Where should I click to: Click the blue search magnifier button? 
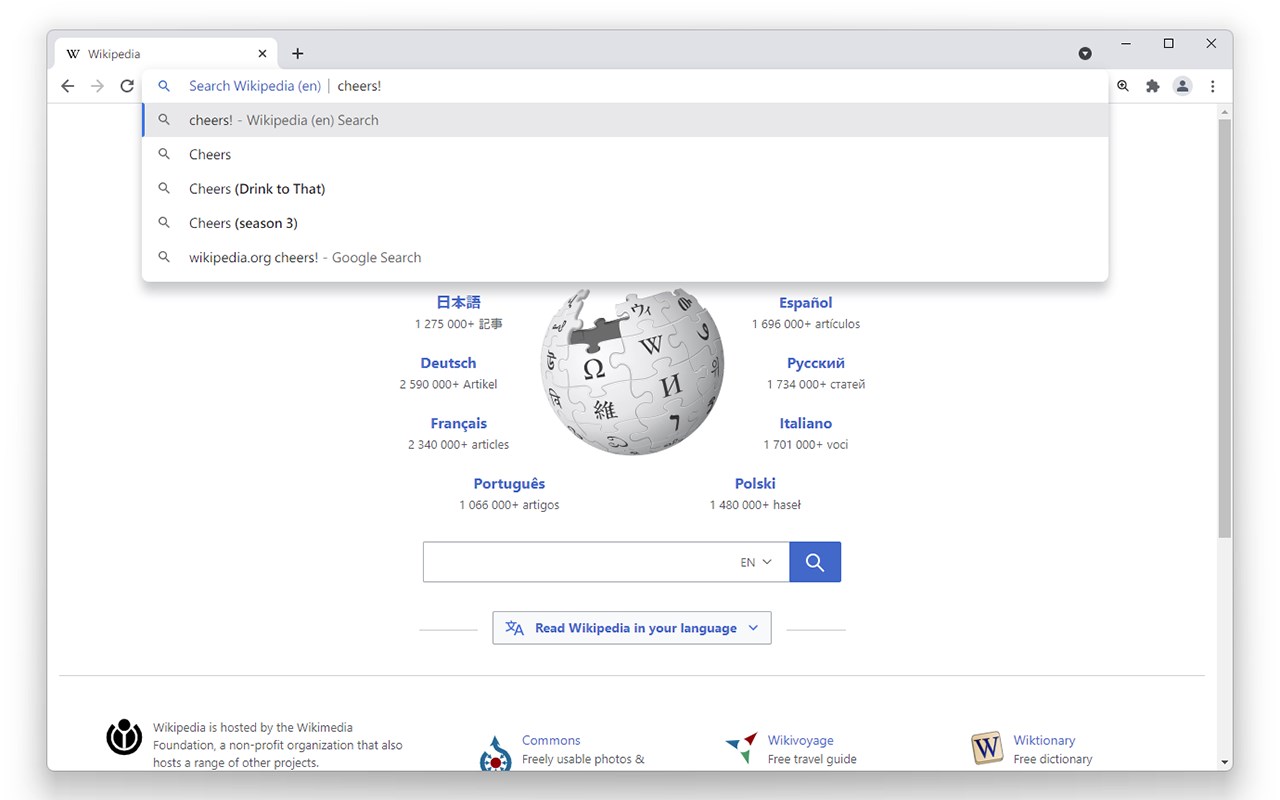coord(815,562)
